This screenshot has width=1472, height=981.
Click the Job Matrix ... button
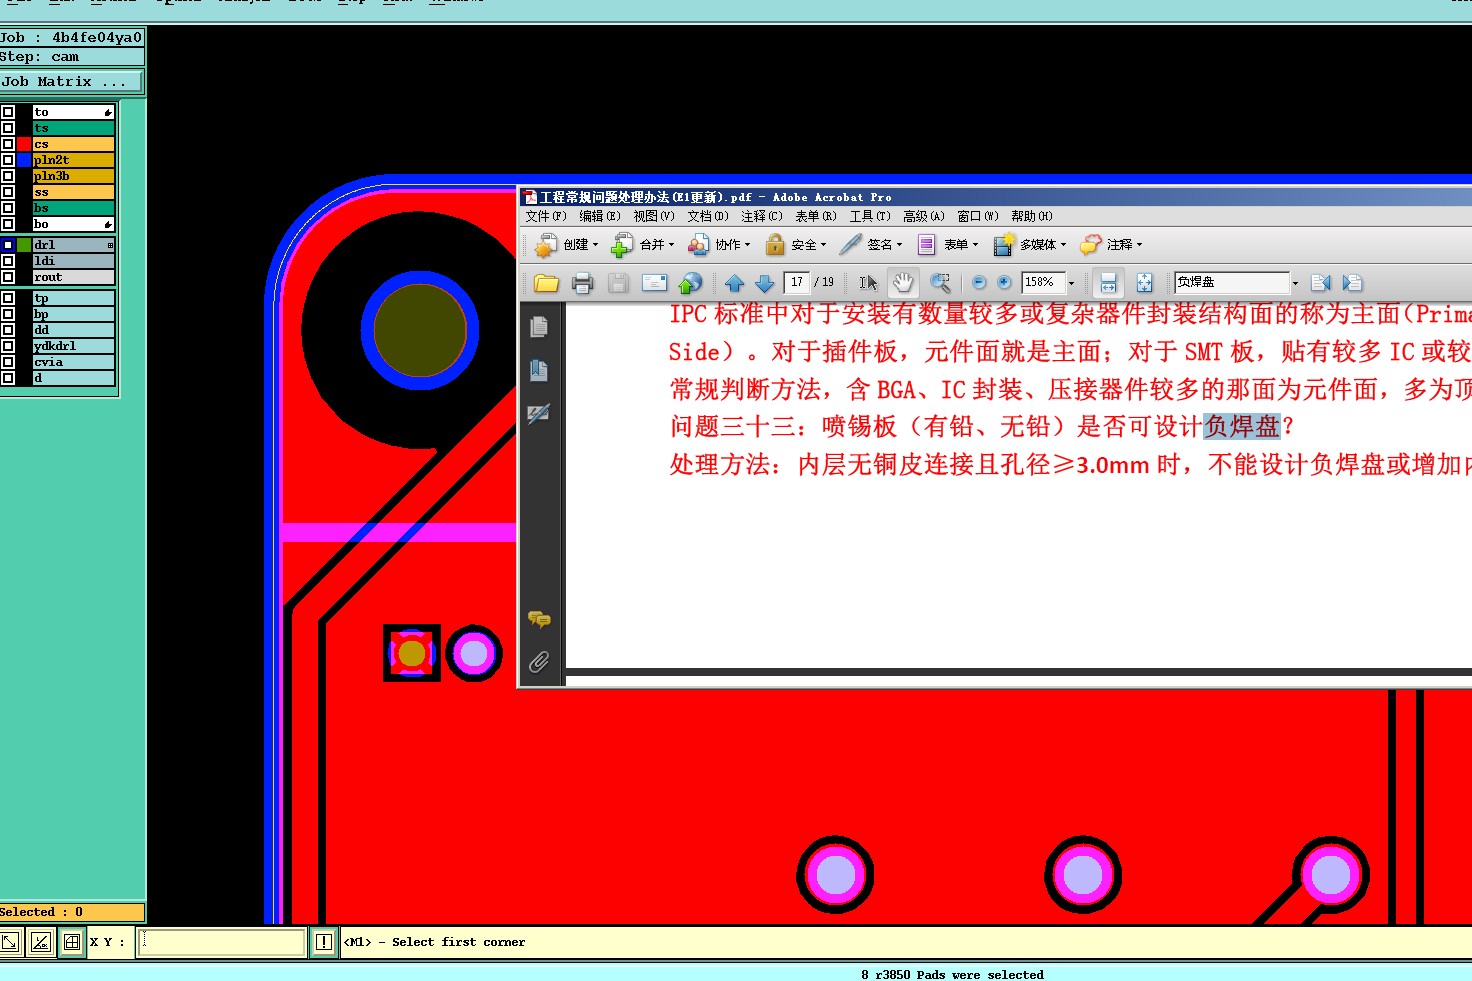pyautogui.click(x=72, y=82)
